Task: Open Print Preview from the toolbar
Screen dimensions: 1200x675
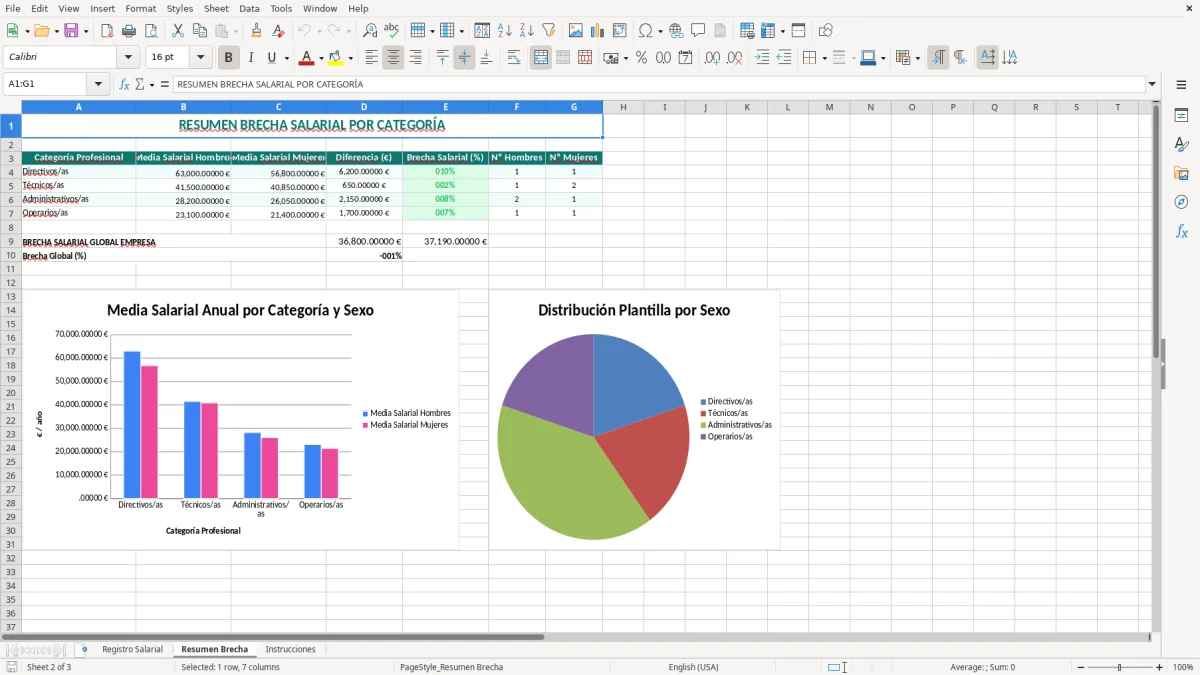Action: click(x=151, y=31)
